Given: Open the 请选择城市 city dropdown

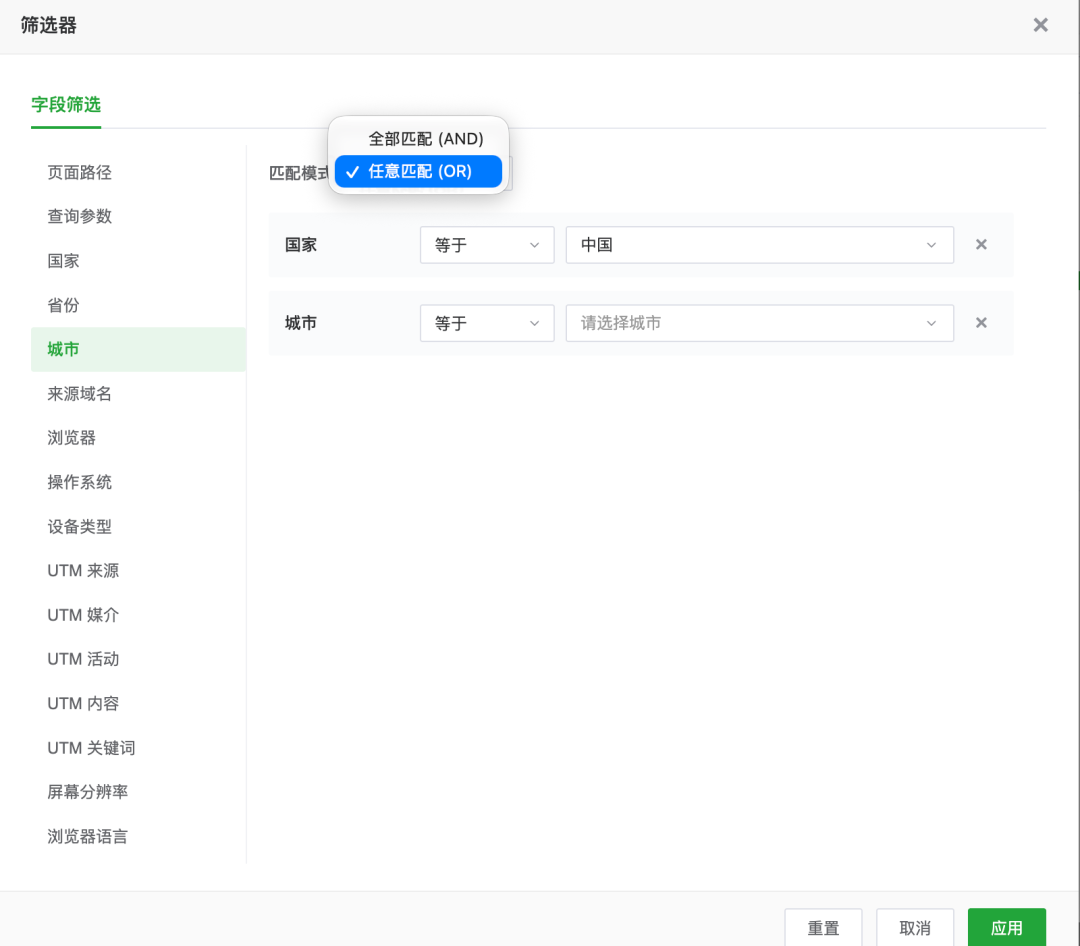Looking at the screenshot, I should click(760, 323).
